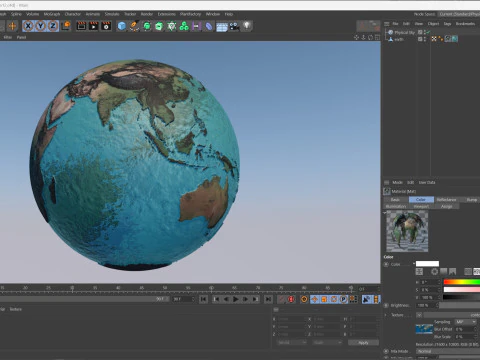Render the current view clapperboard icon
The width and height of the screenshot is (480, 360).
point(81,26)
